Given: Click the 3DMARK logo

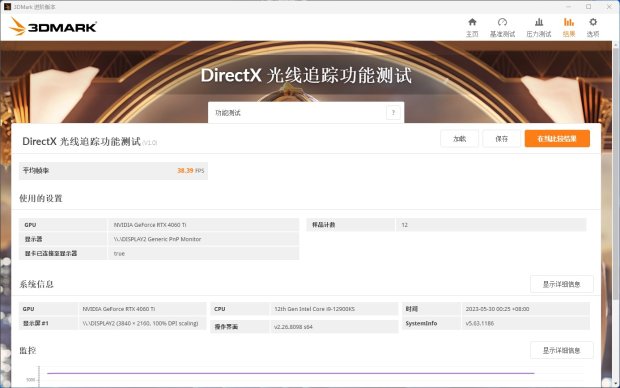Looking at the screenshot, I should [53, 27].
